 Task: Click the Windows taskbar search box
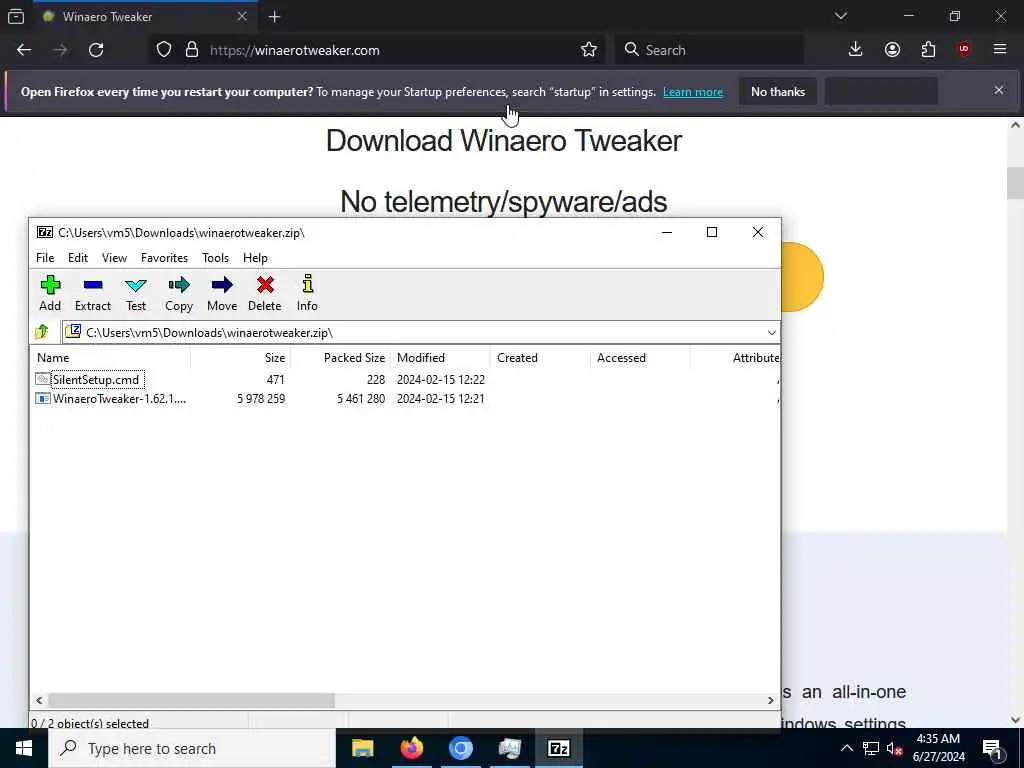point(191,748)
